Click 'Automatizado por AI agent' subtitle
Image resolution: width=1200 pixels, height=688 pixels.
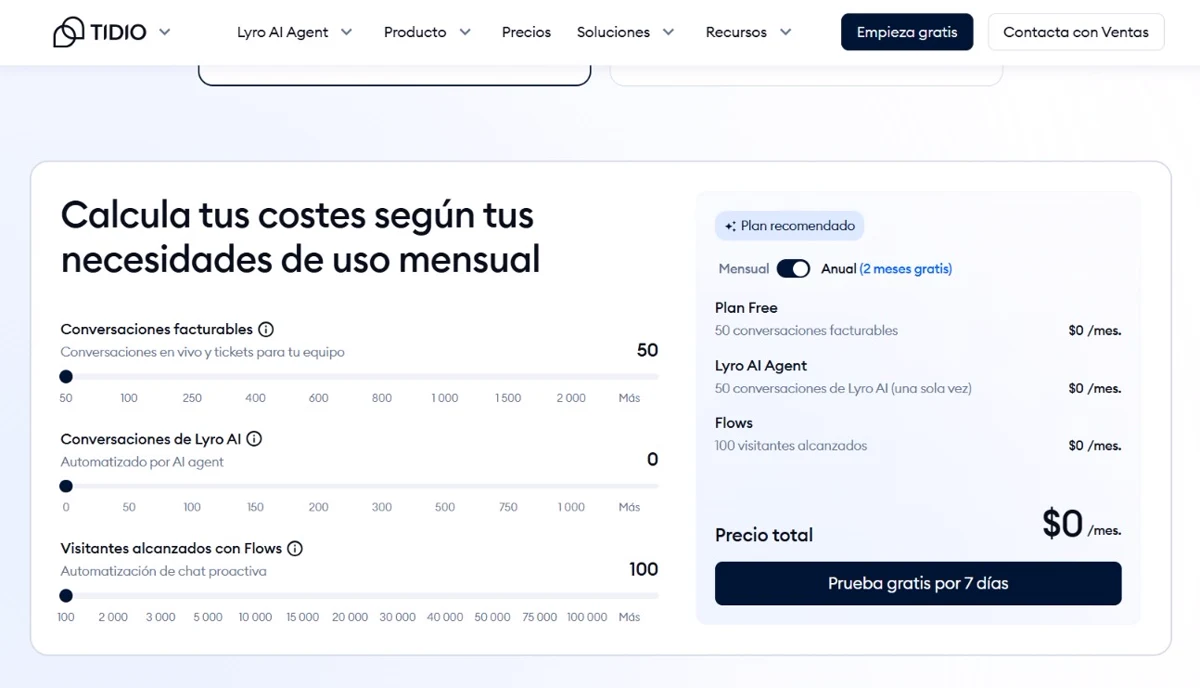(x=142, y=462)
